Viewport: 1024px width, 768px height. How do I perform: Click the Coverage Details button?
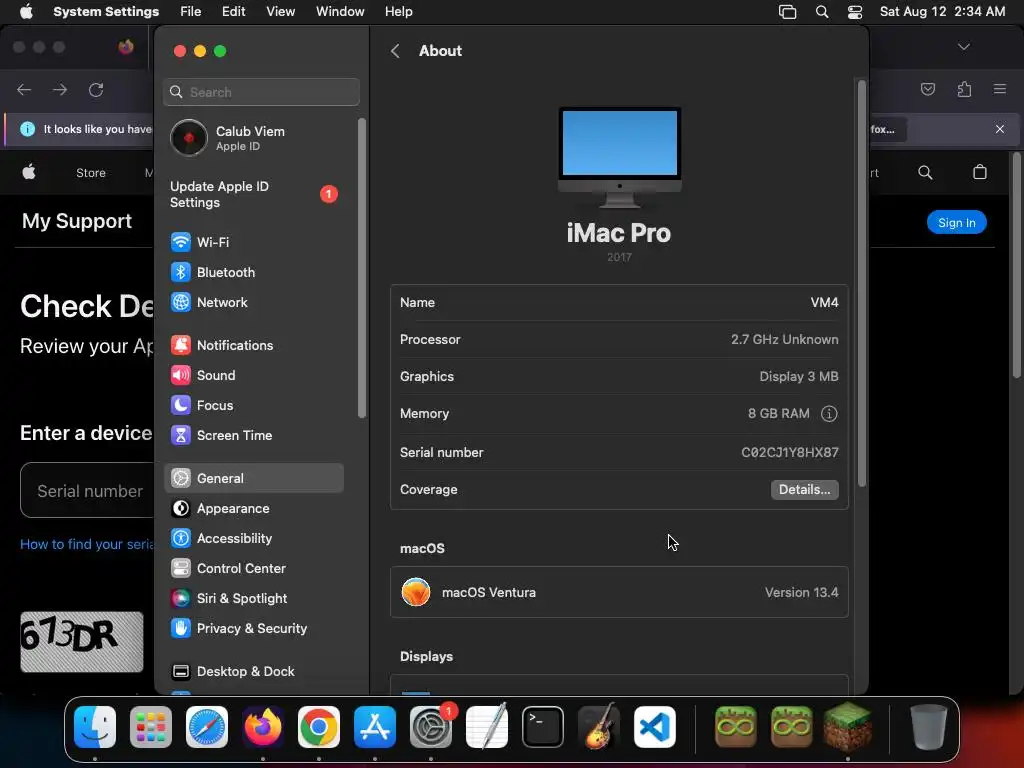[805, 489]
